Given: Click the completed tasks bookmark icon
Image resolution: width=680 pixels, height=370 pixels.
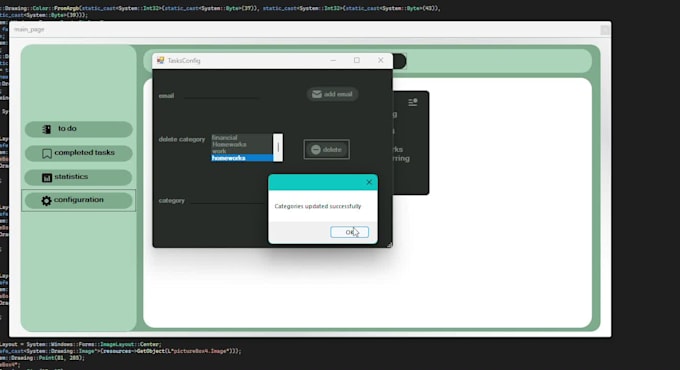Looking at the screenshot, I should coord(47,154).
